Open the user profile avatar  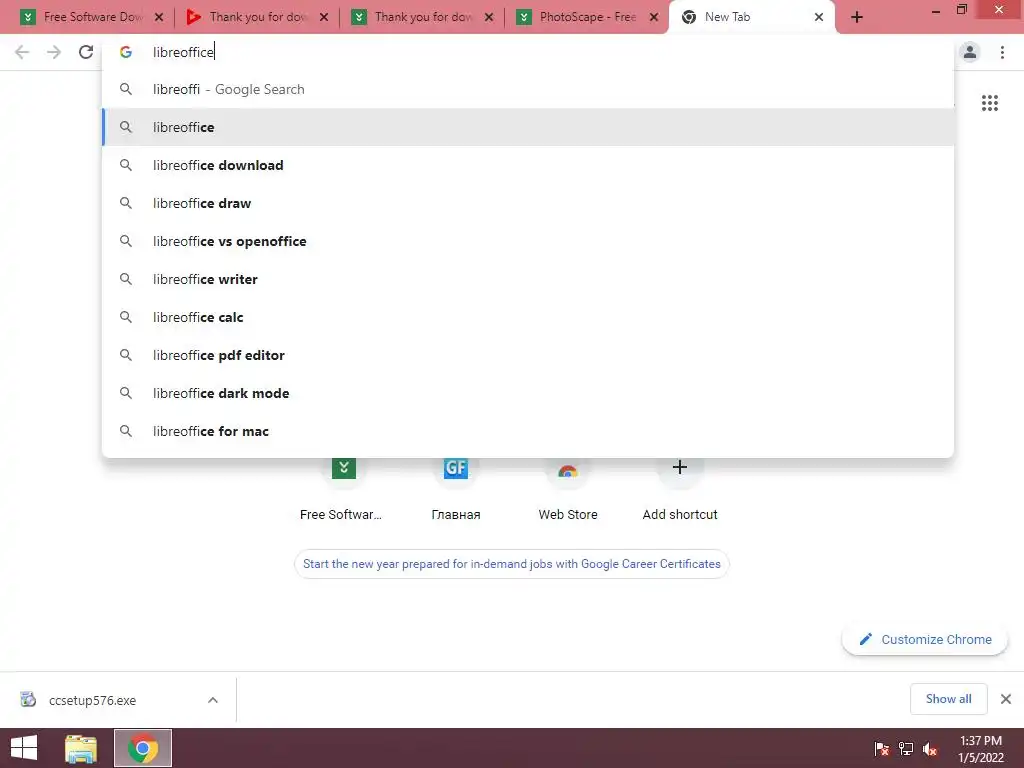(970, 52)
